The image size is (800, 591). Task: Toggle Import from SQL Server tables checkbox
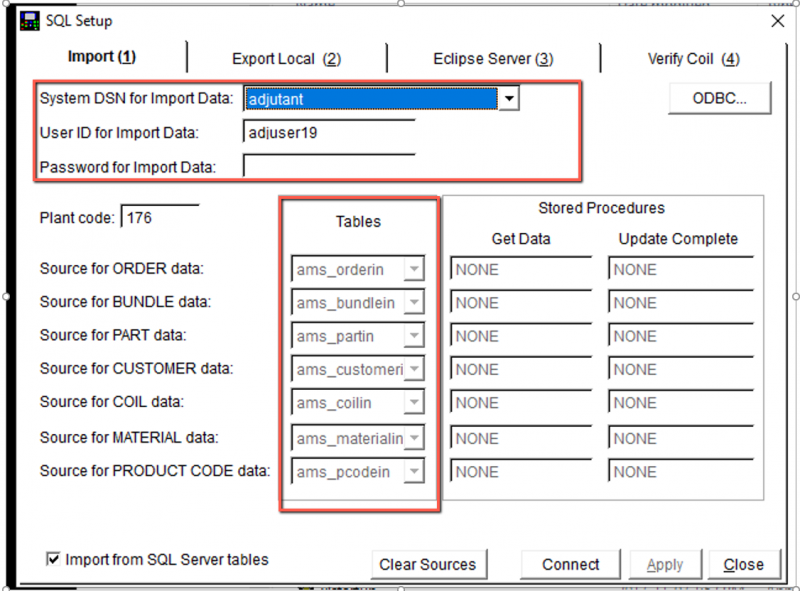pyautogui.click(x=54, y=560)
